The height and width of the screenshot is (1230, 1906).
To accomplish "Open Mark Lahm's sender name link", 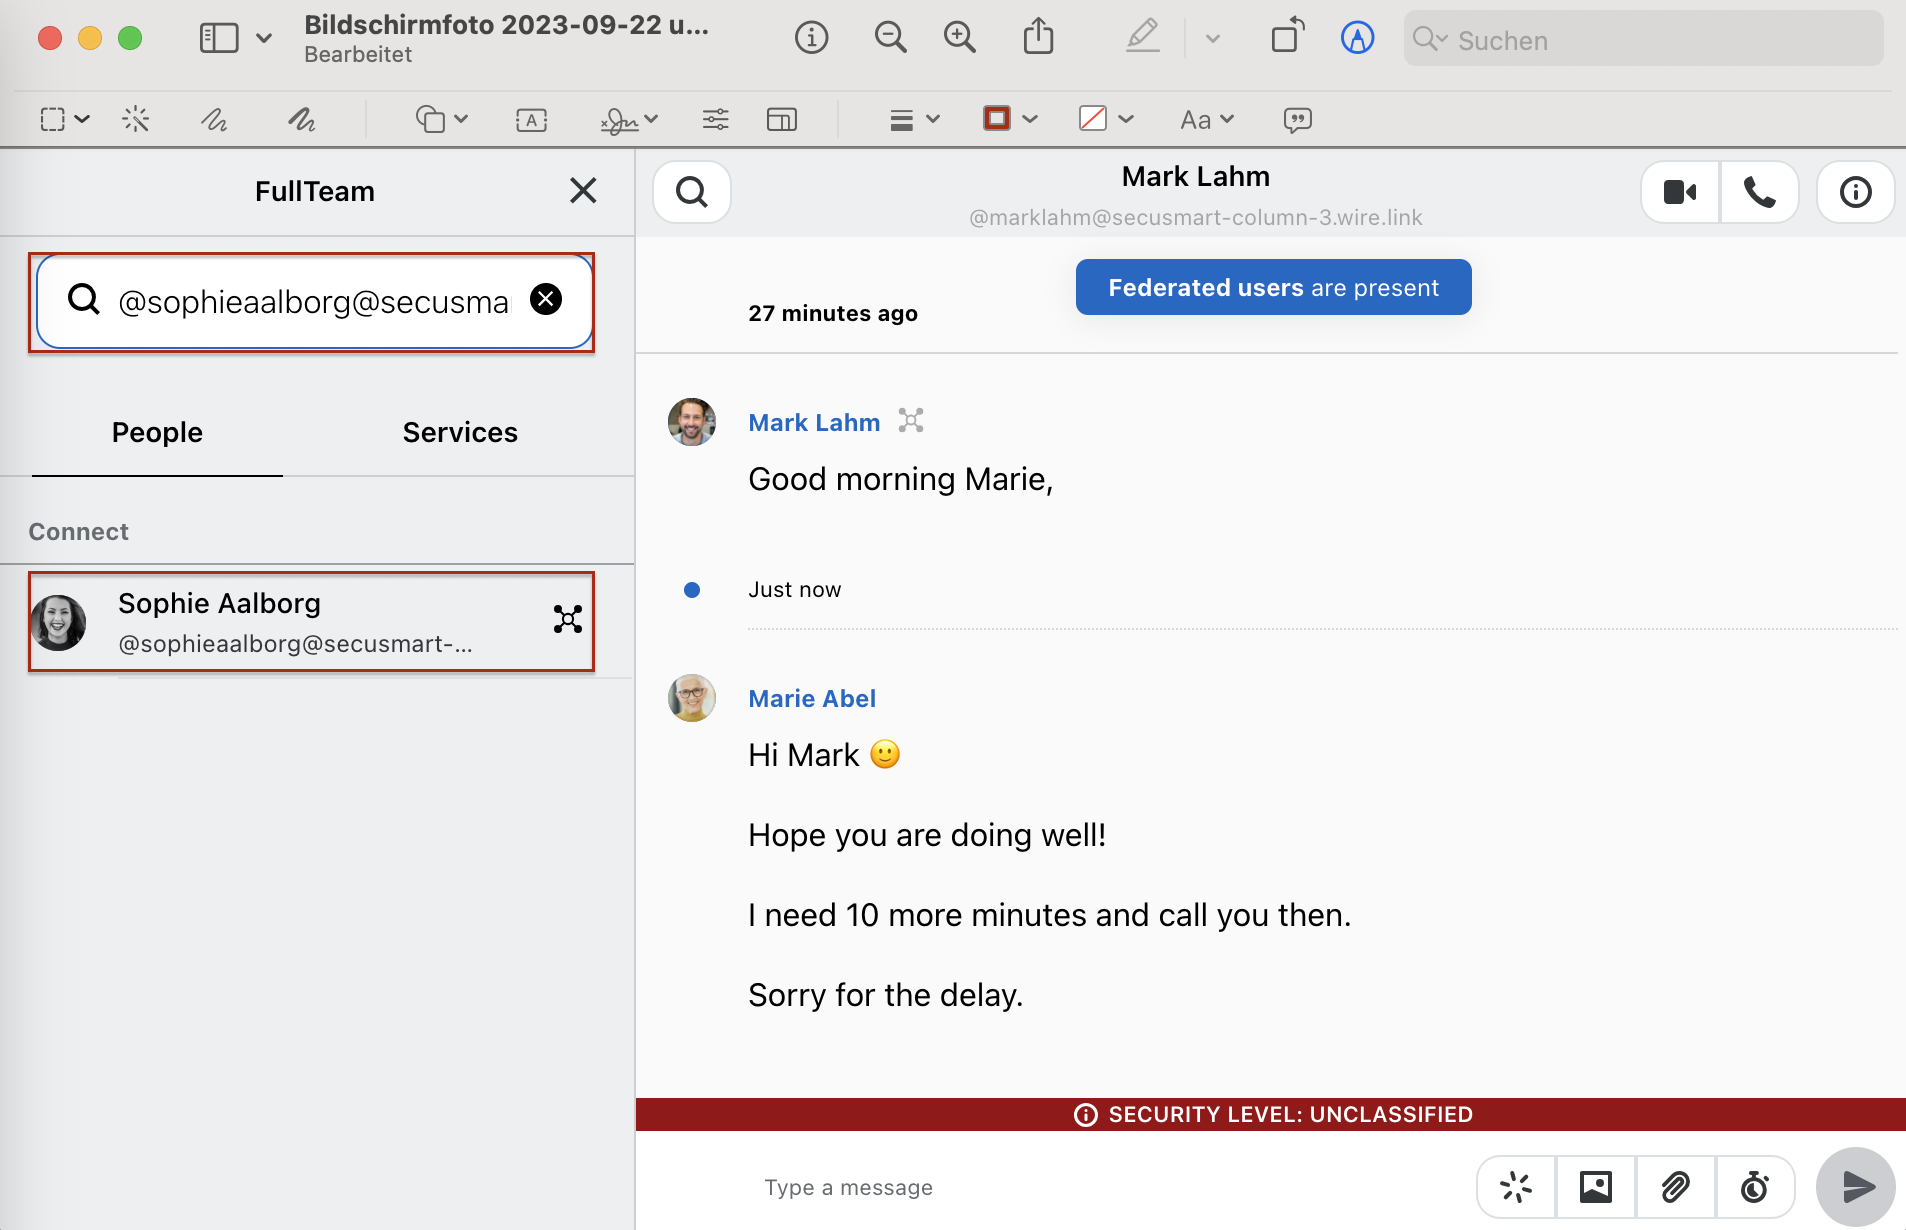I will tap(814, 422).
